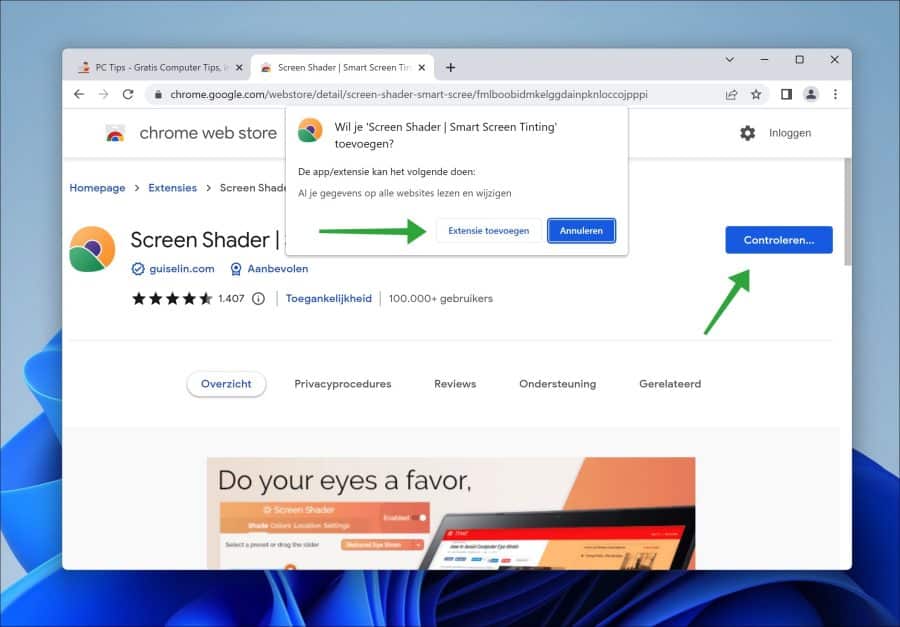Open the Gerelateerd tab
Image resolution: width=900 pixels, height=627 pixels.
[x=670, y=384]
